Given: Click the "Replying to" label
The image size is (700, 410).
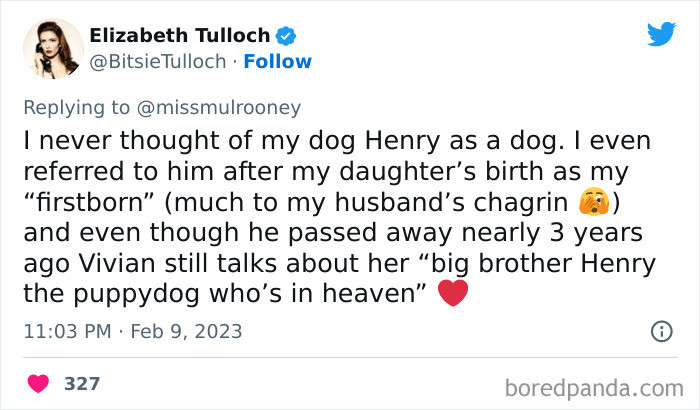Looking at the screenshot, I should tap(77, 105).
